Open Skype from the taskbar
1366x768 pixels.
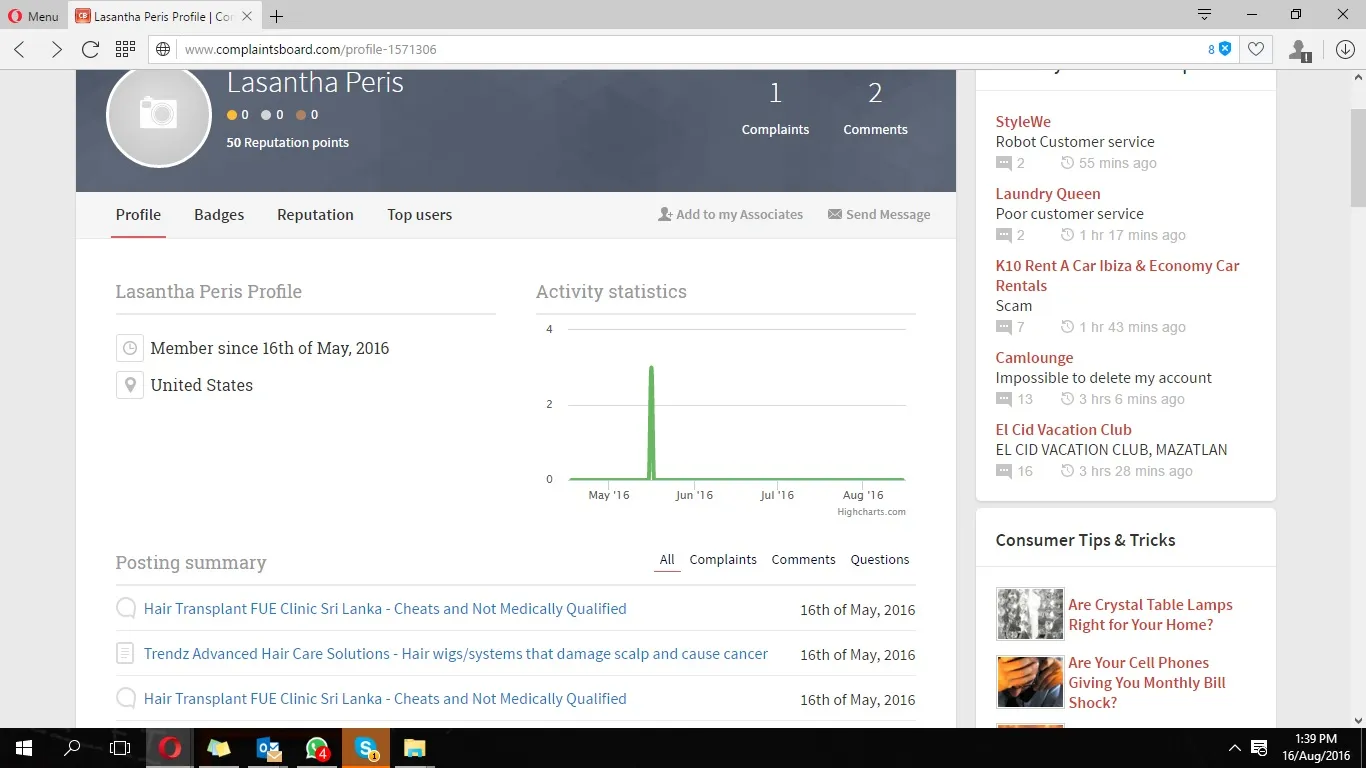click(366, 748)
